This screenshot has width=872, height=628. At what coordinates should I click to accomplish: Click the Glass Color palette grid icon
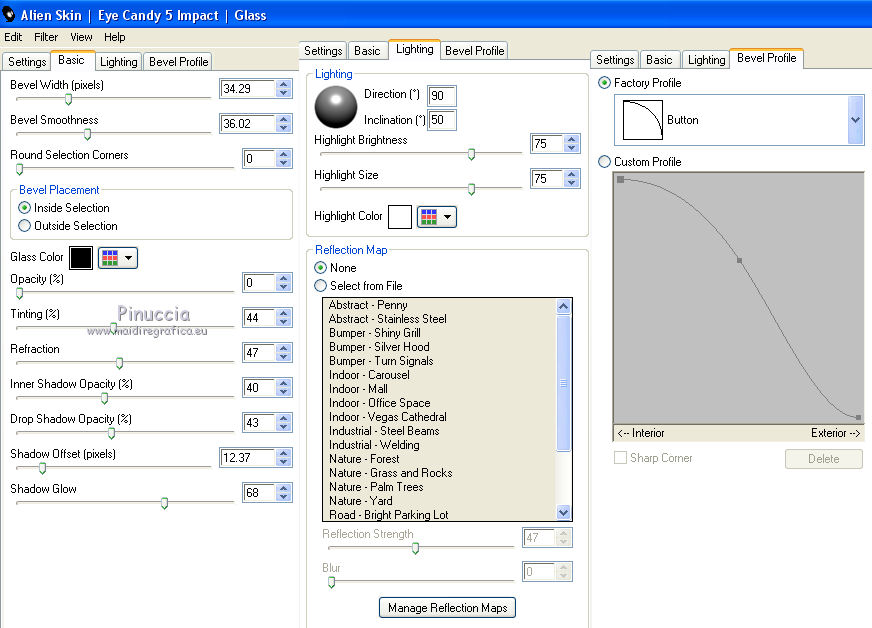pyautogui.click(x=110, y=258)
